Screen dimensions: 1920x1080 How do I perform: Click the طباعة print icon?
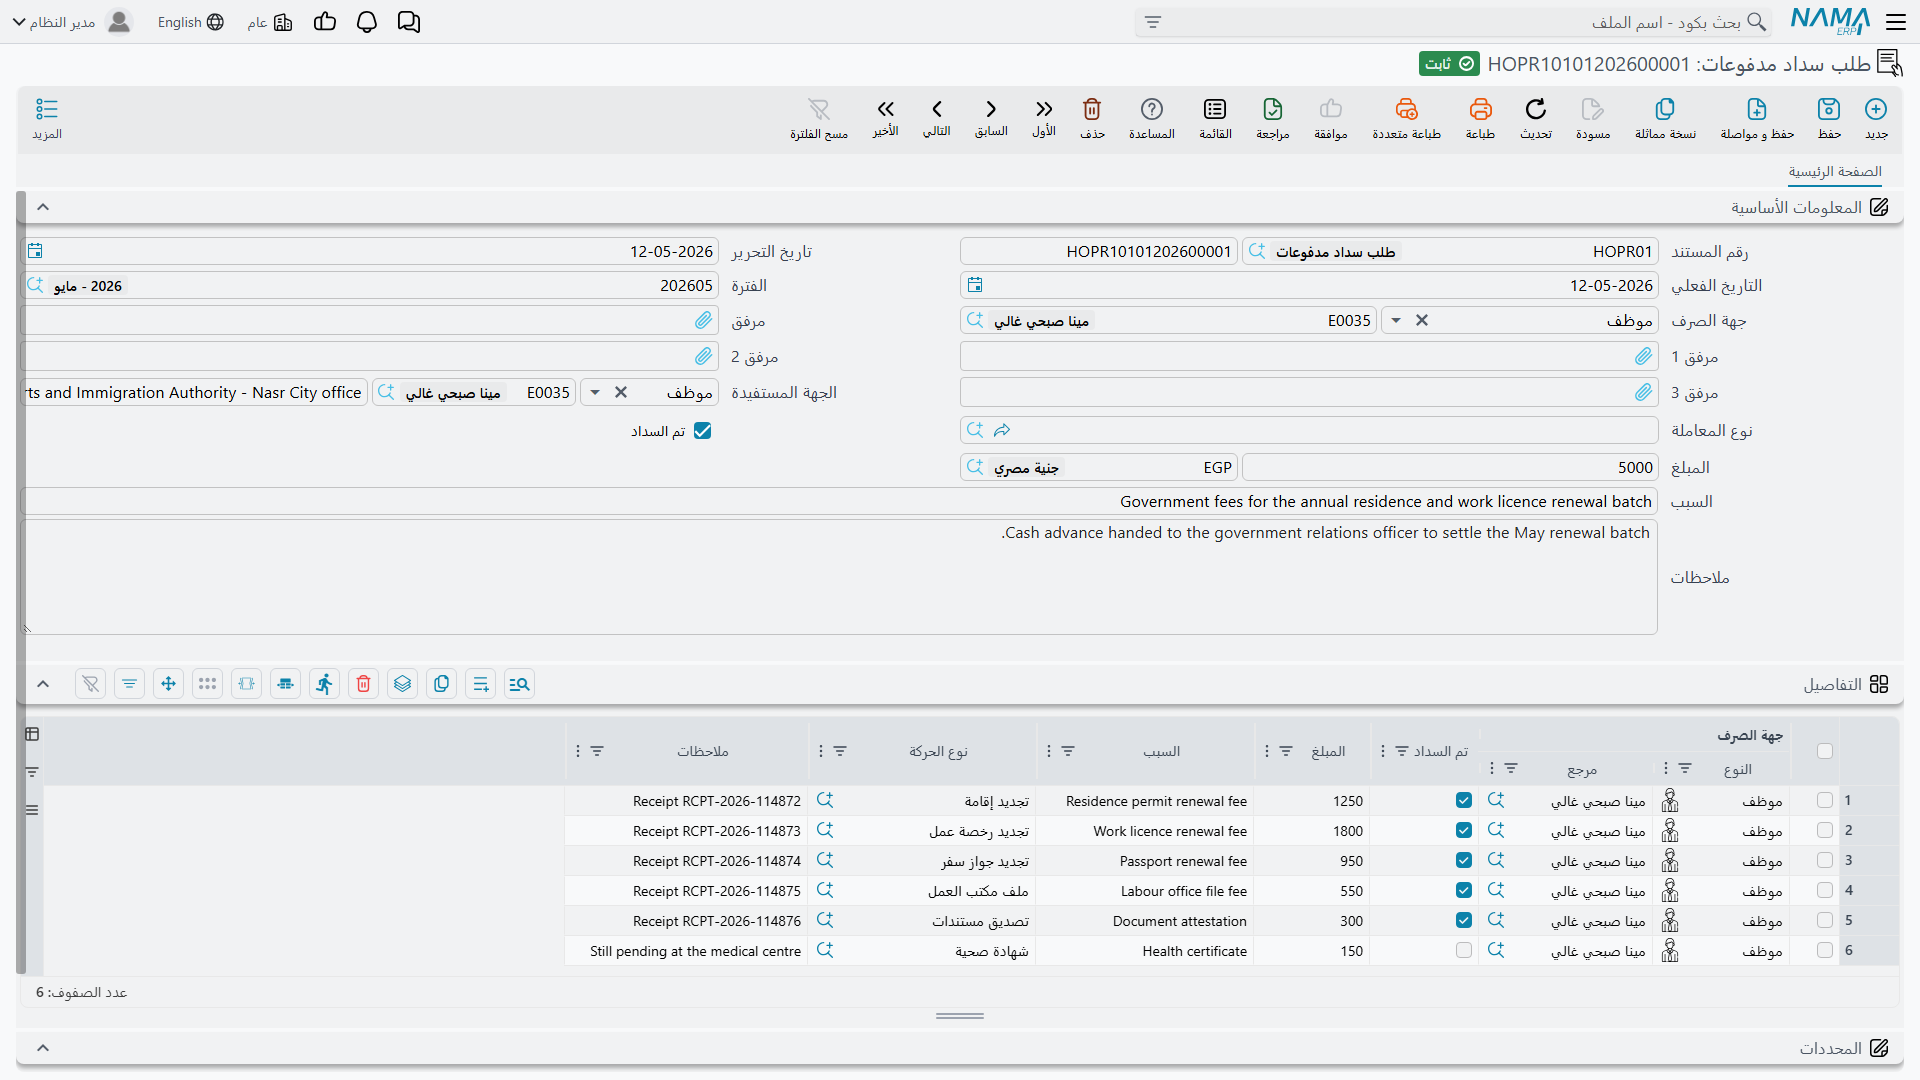[x=1480, y=109]
